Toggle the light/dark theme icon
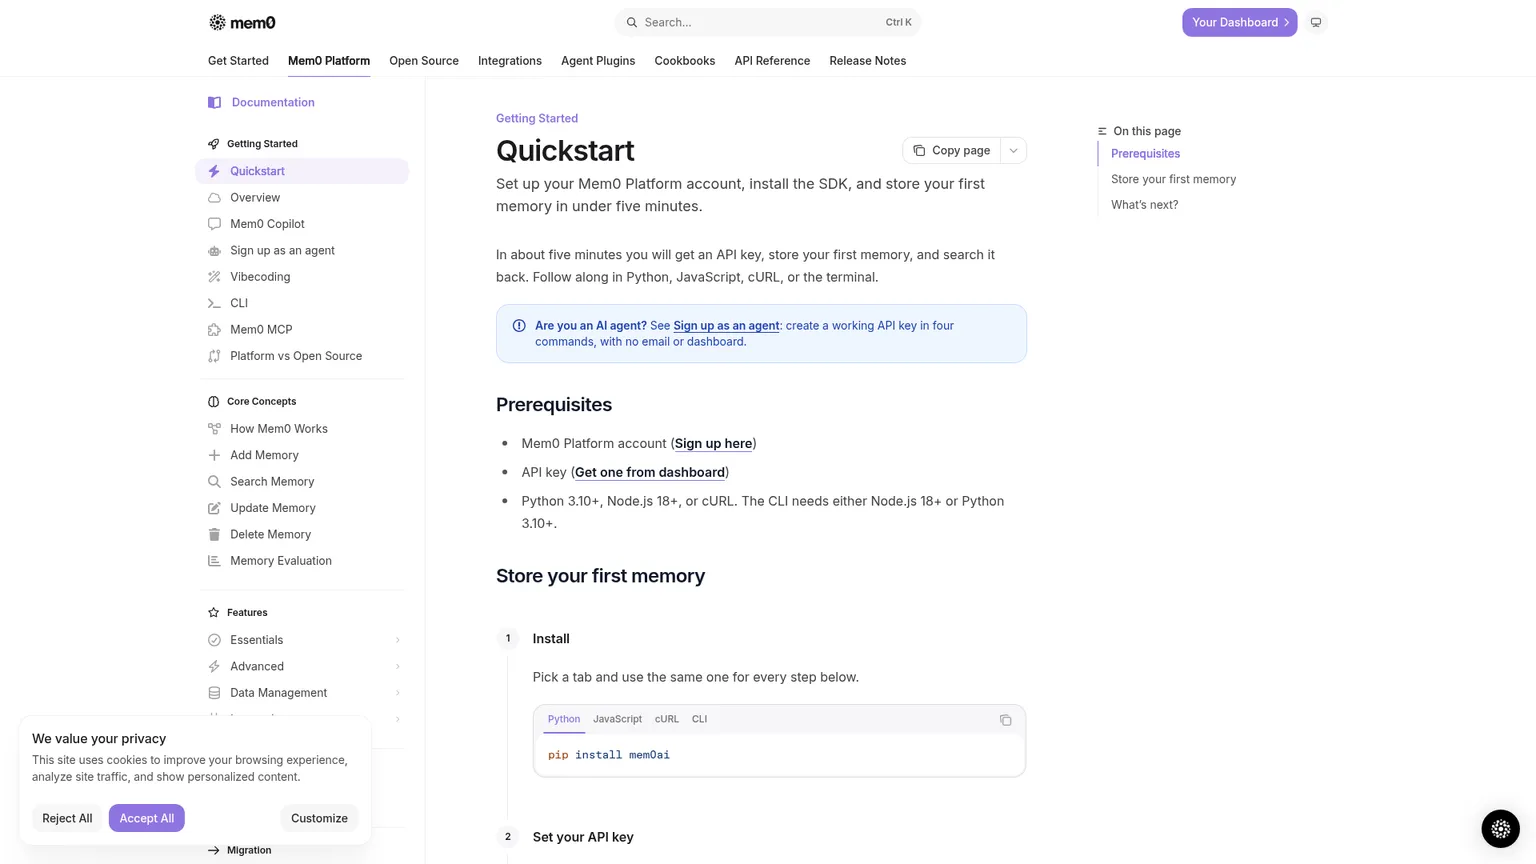Image resolution: width=1536 pixels, height=864 pixels. [x=1316, y=22]
